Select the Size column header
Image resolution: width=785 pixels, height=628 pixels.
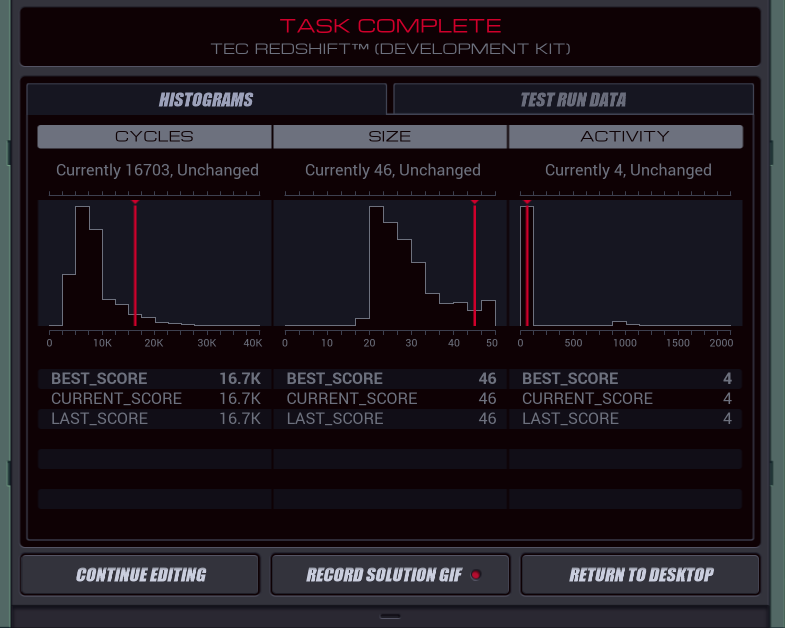[389, 136]
